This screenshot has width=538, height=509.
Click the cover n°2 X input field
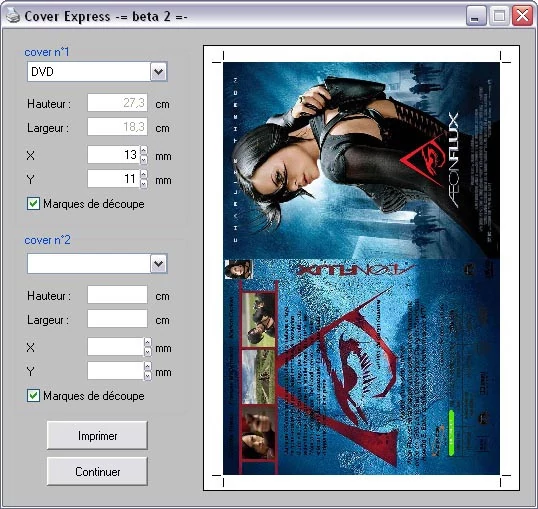click(x=116, y=347)
